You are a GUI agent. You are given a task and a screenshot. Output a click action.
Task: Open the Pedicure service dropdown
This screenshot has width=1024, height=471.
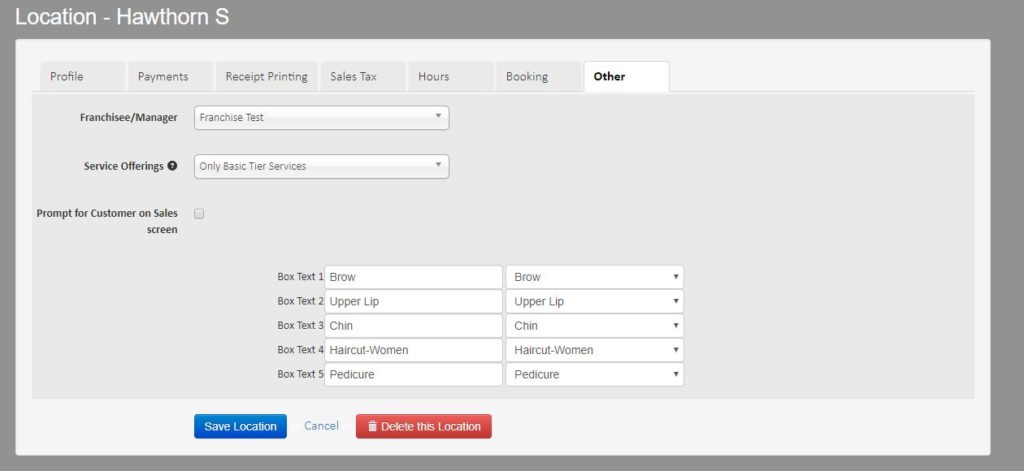pos(594,374)
